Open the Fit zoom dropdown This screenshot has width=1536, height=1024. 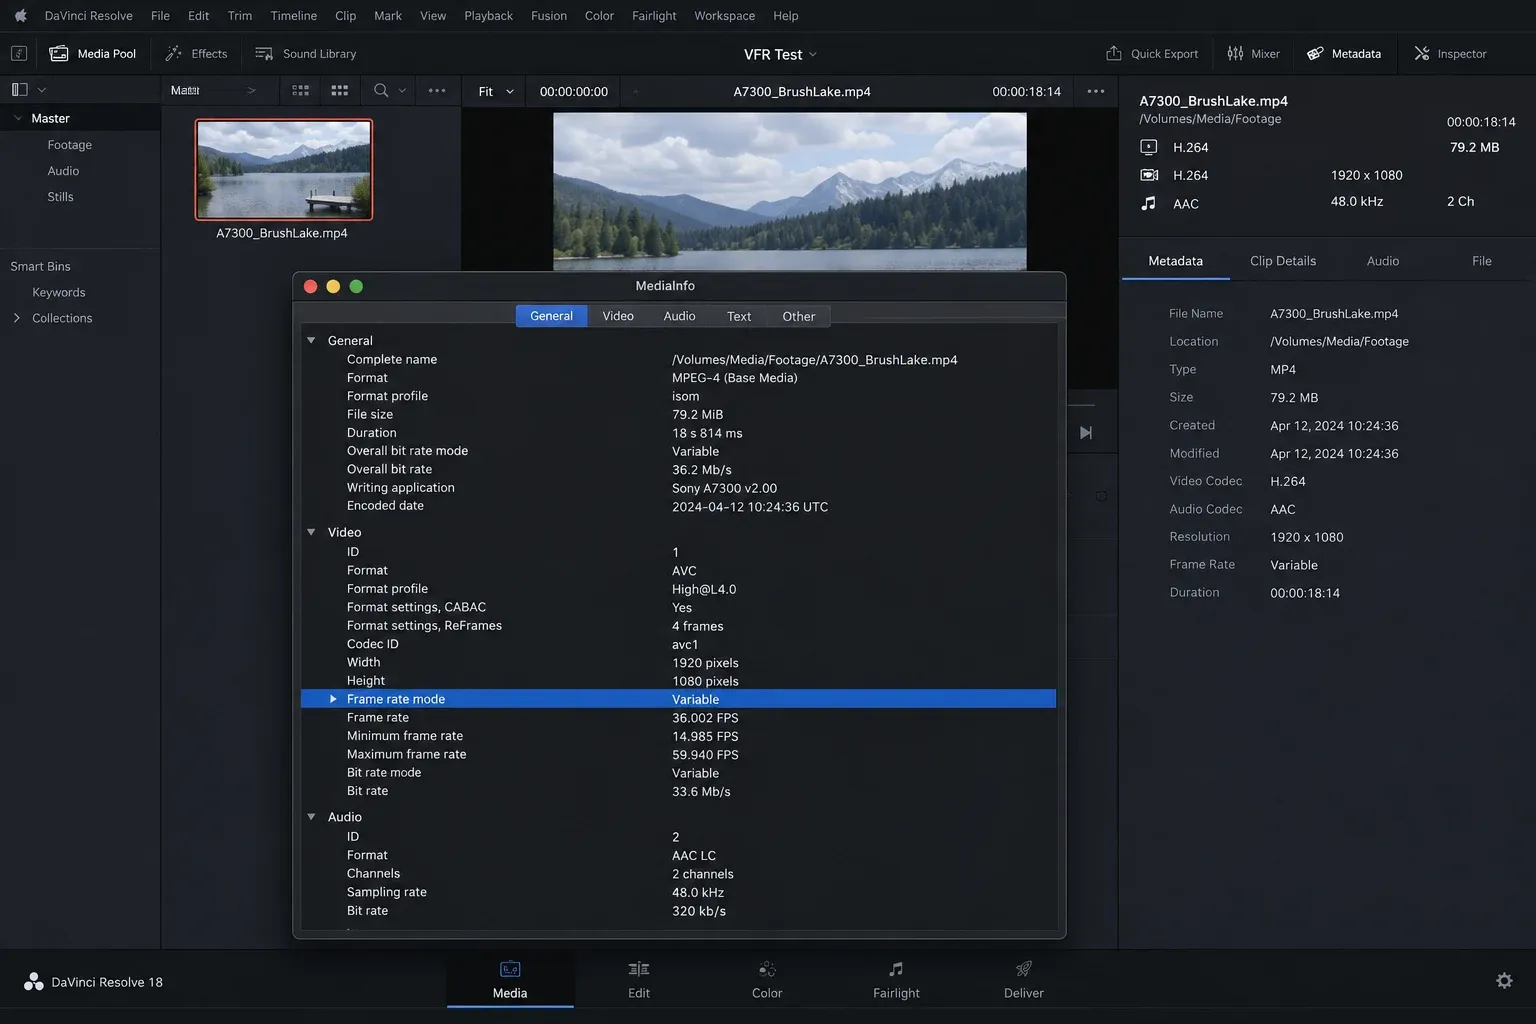[495, 91]
